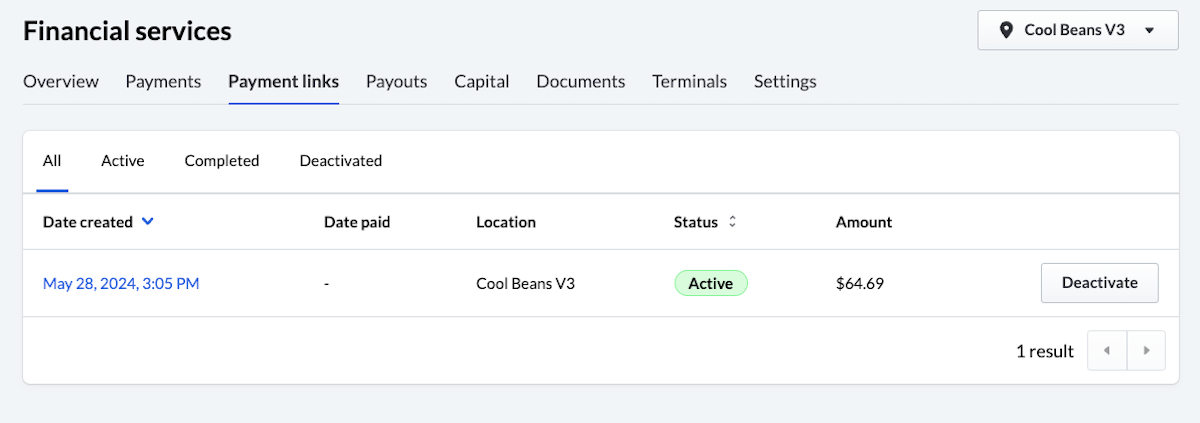Open the Capital tab
Image resolution: width=1200 pixels, height=423 pixels.
coord(481,82)
